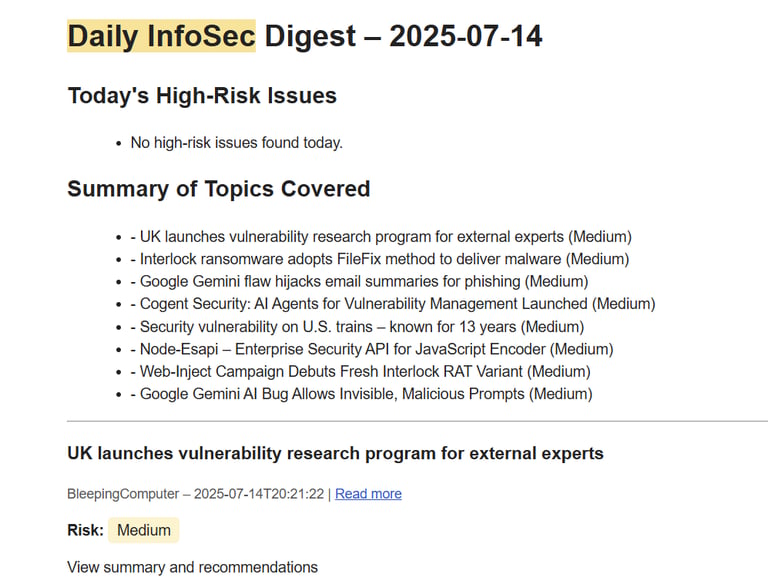The height and width of the screenshot is (581, 768).
Task: Select the highlighted Daily InfoSec text
Action: 161,36
